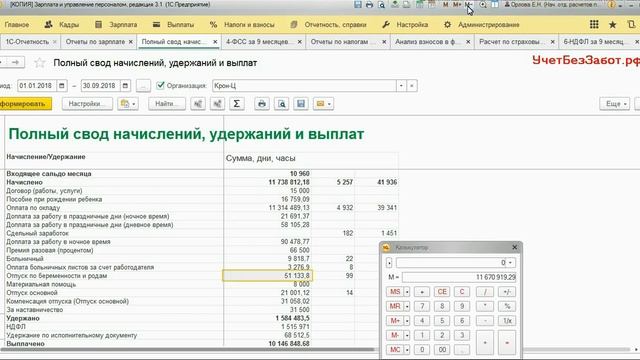
Task: Click calculator CE button
Action: [442, 292]
